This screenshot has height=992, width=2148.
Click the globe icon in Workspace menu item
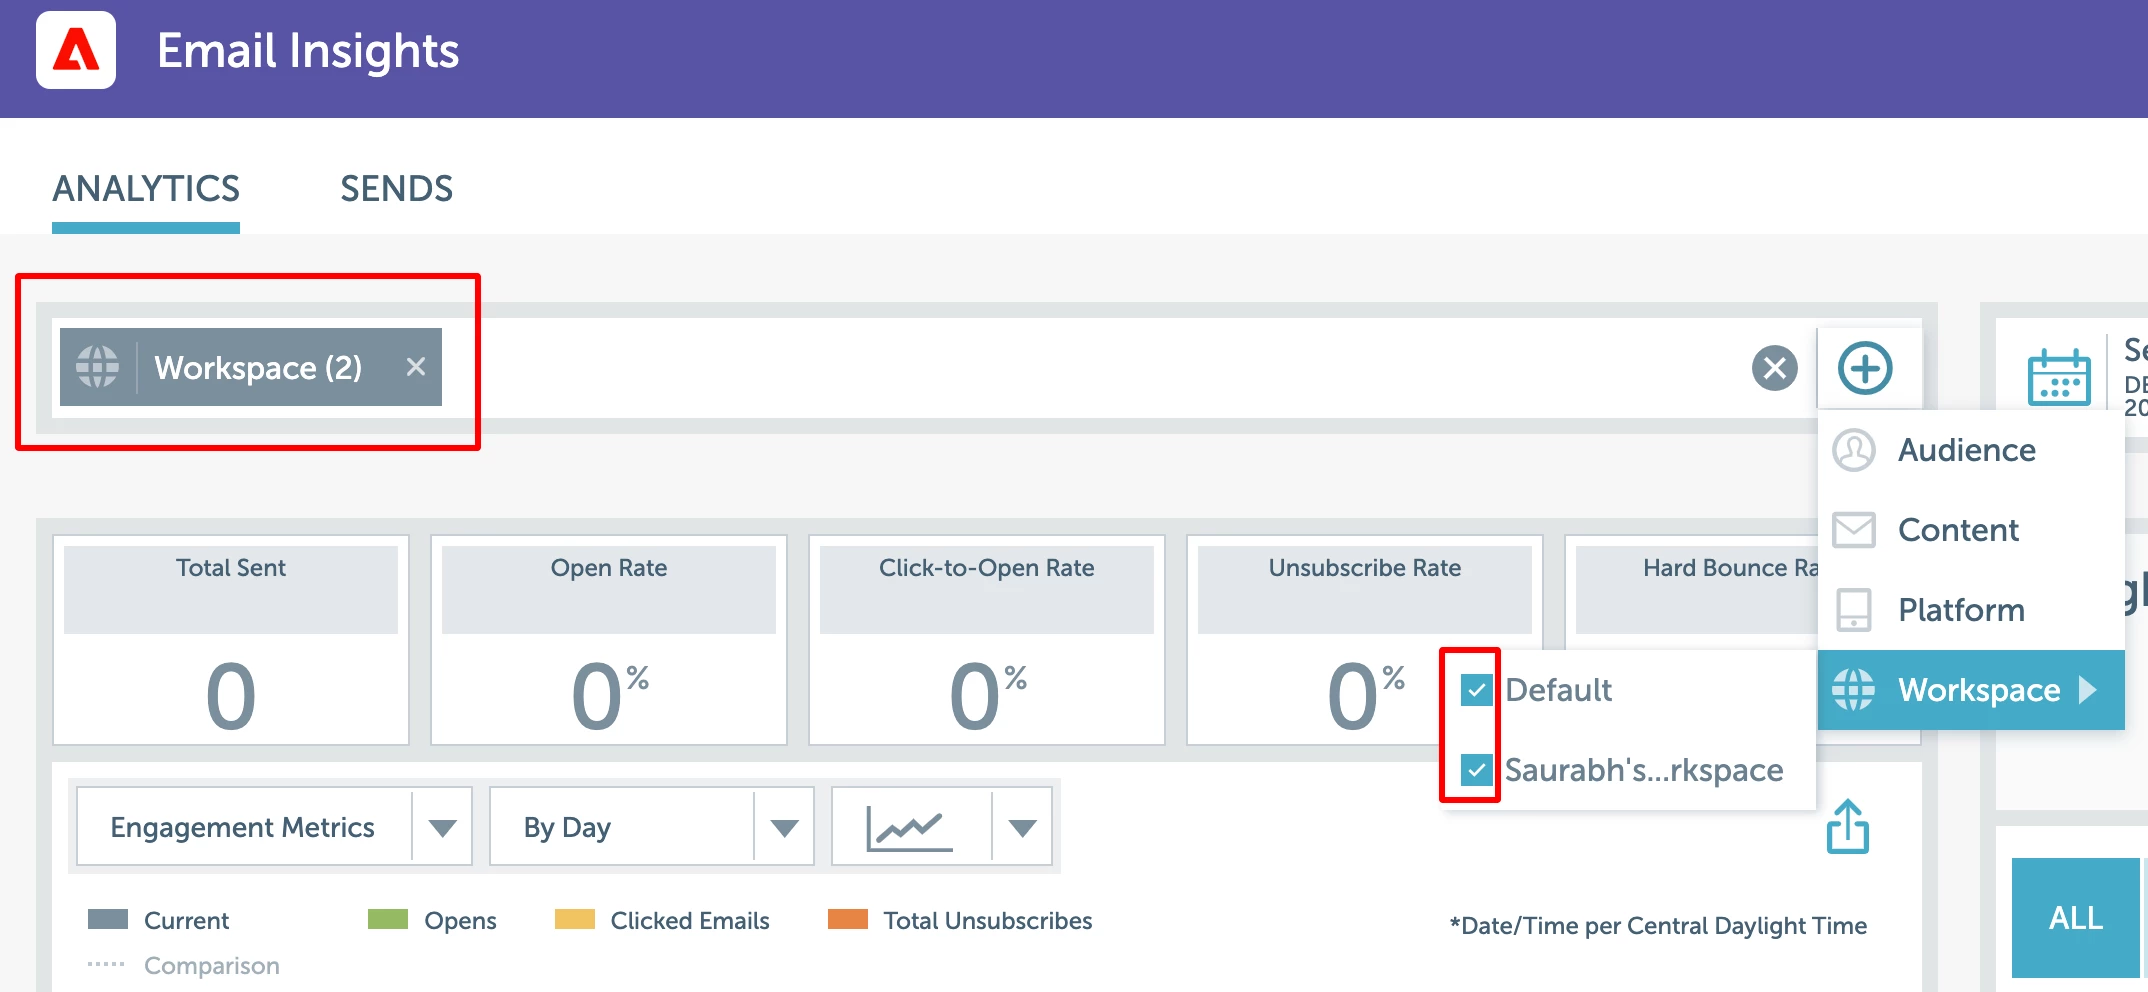coord(1854,690)
